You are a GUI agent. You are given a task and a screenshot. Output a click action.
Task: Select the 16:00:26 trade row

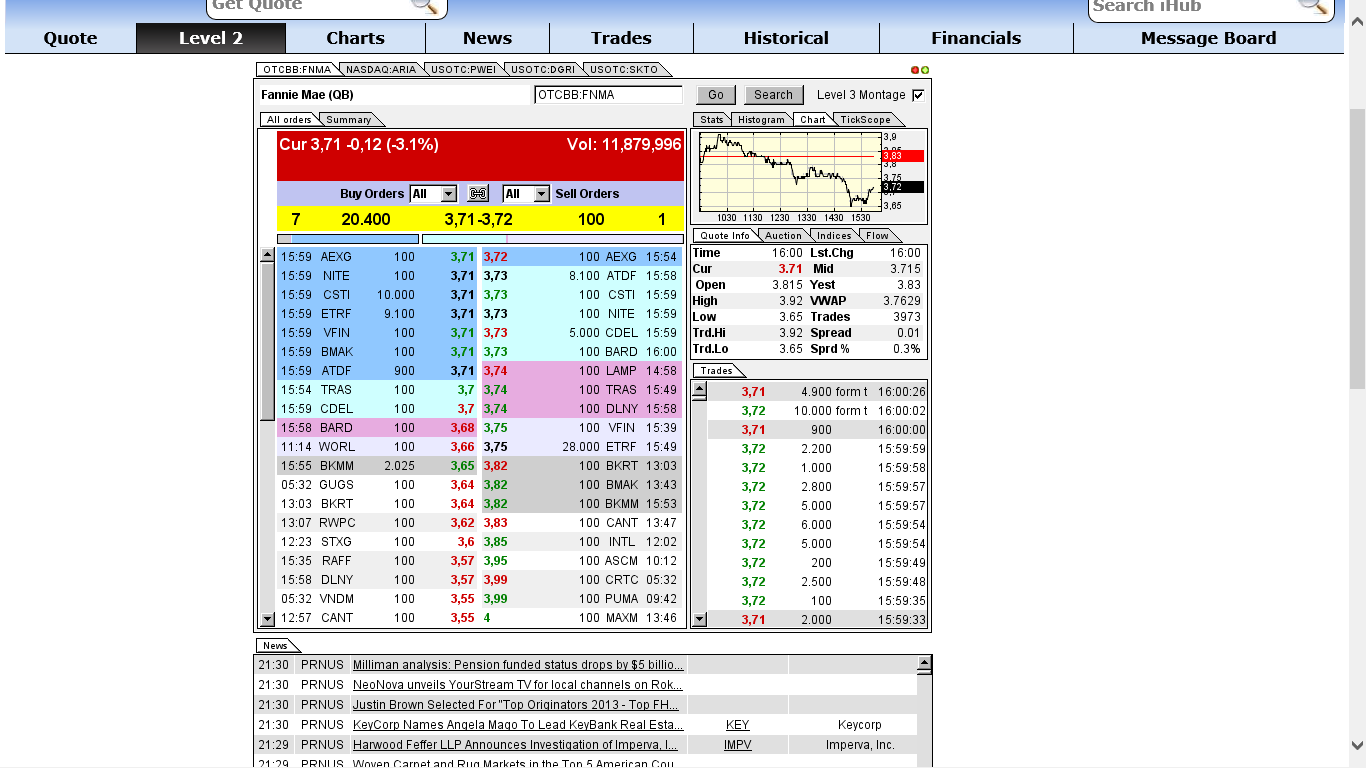[x=817, y=392]
